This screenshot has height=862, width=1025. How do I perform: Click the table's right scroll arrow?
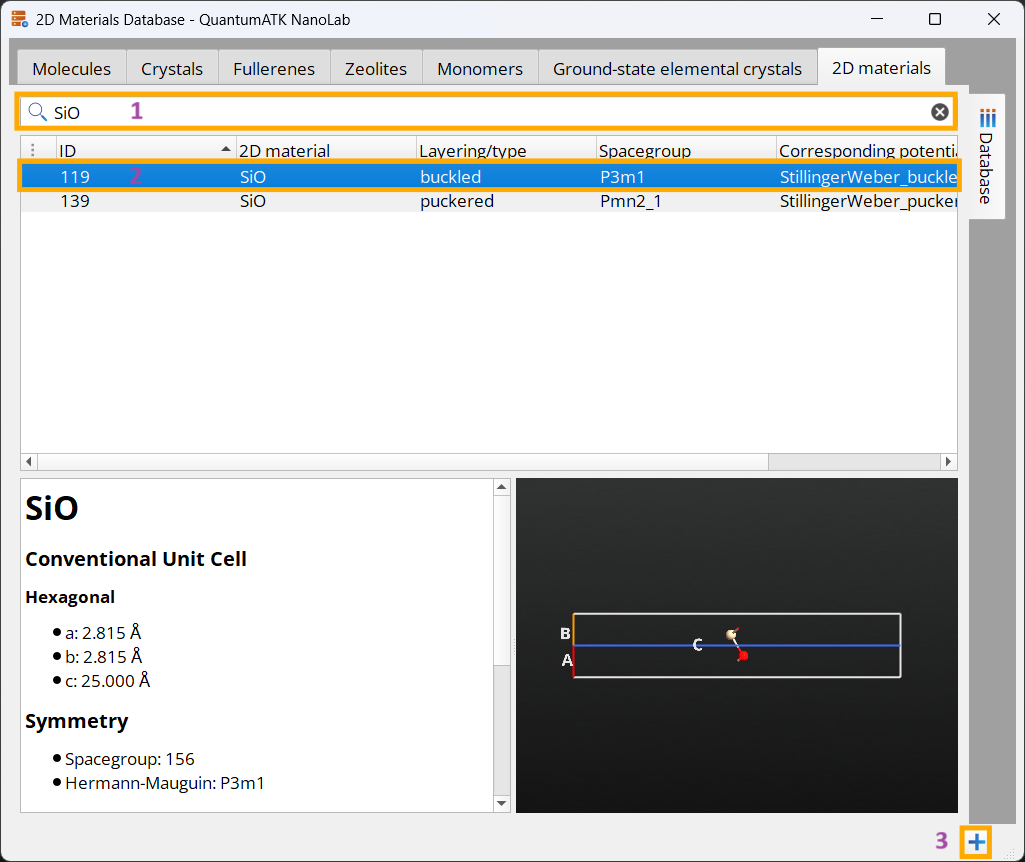coord(949,461)
